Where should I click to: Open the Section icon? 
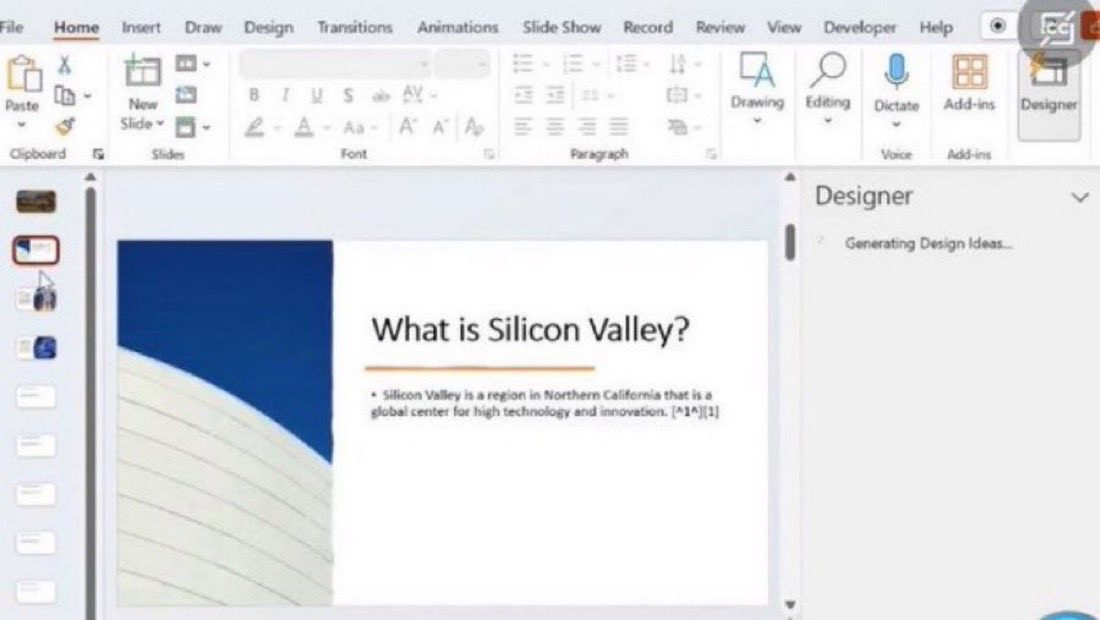[x=186, y=127]
